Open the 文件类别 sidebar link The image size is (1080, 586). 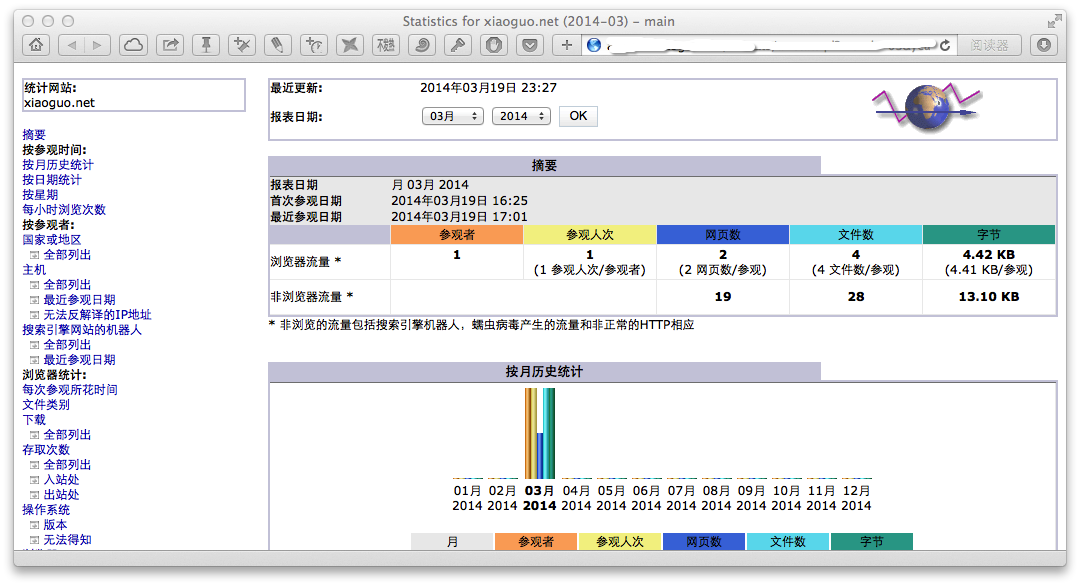tap(46, 405)
